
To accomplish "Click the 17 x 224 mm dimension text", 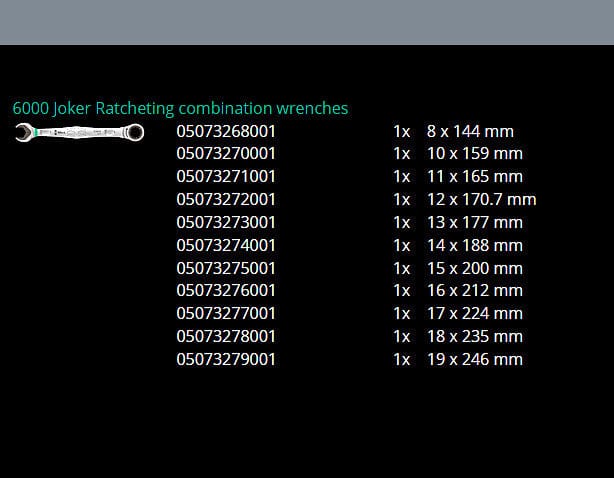I will coord(474,314).
